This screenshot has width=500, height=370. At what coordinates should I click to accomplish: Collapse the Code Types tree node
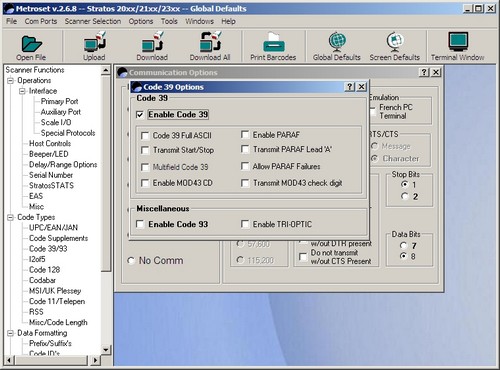[10, 217]
